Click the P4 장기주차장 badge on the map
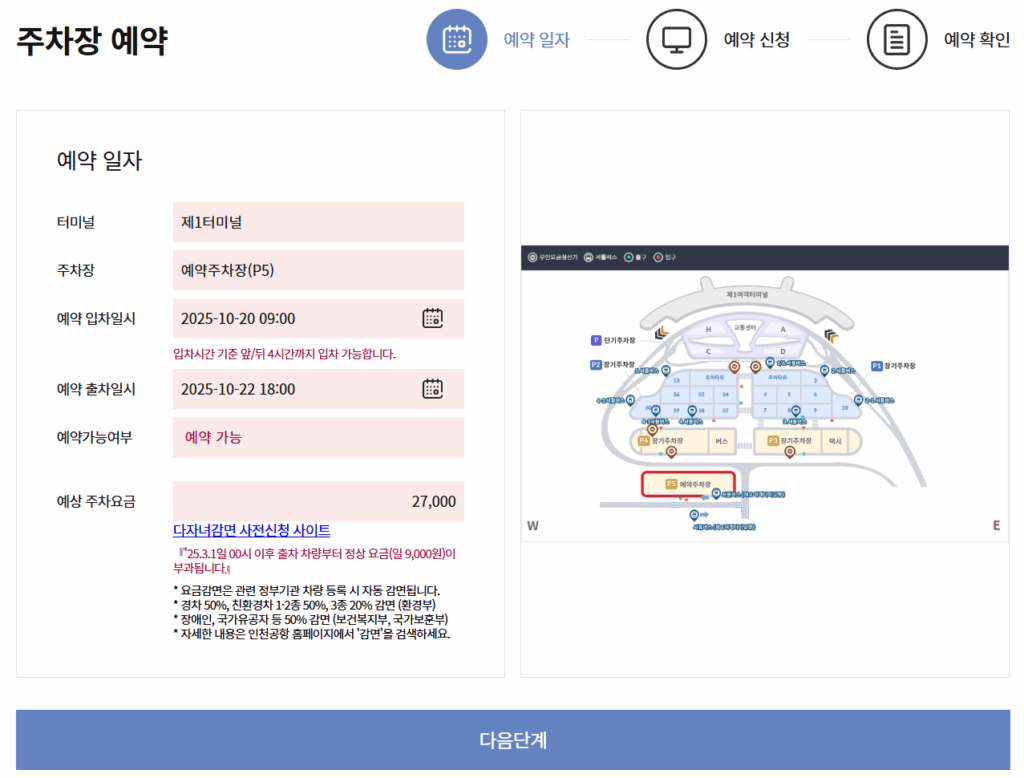Viewport: 1024px width, 778px height. point(644,440)
